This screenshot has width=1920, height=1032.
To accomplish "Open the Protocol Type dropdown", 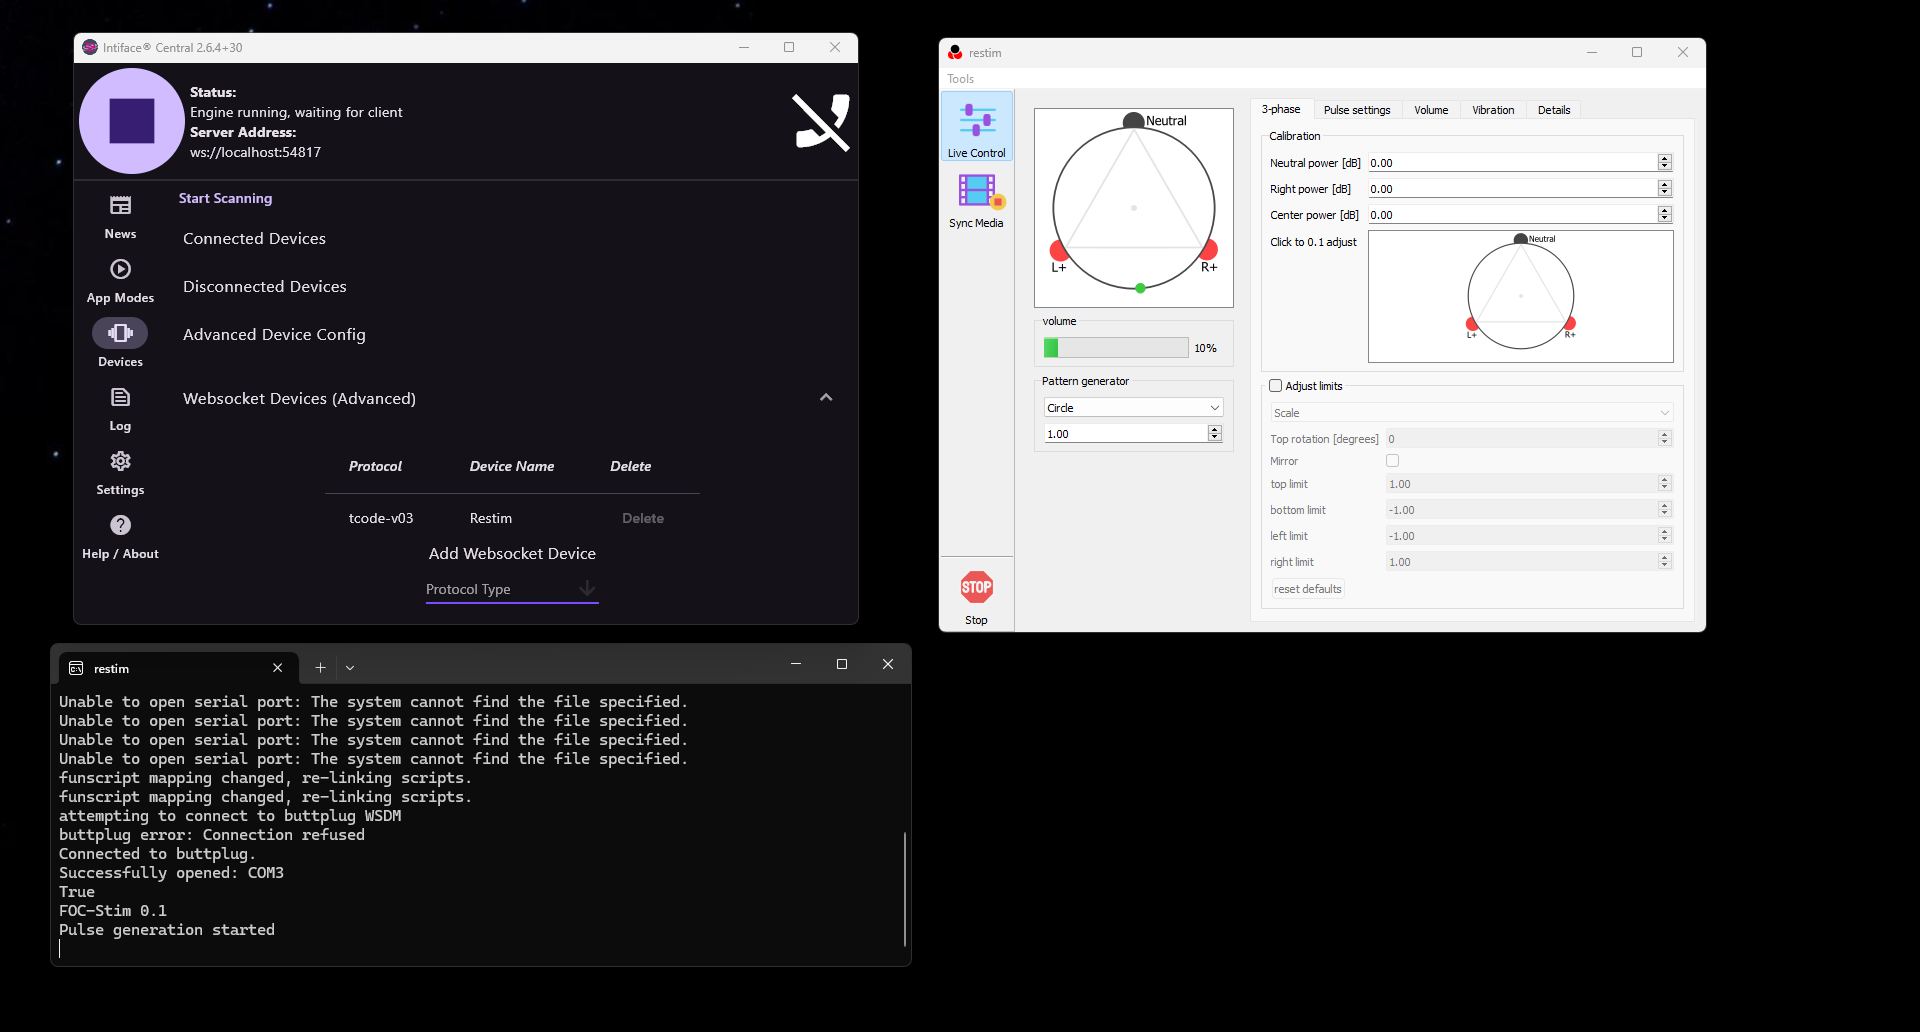I will coord(512,589).
